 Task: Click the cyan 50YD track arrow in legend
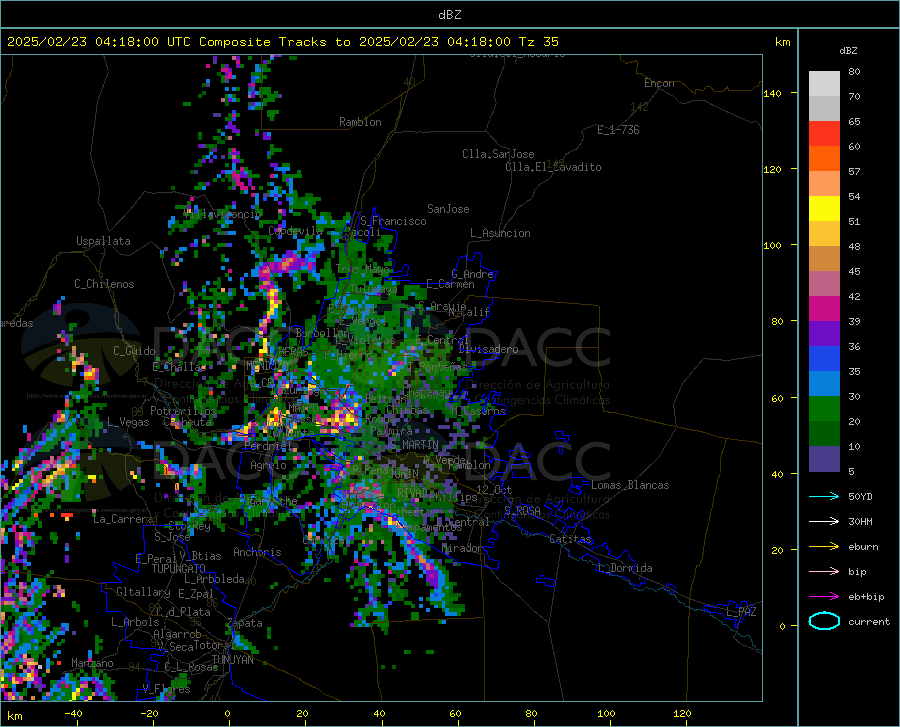[x=824, y=496]
